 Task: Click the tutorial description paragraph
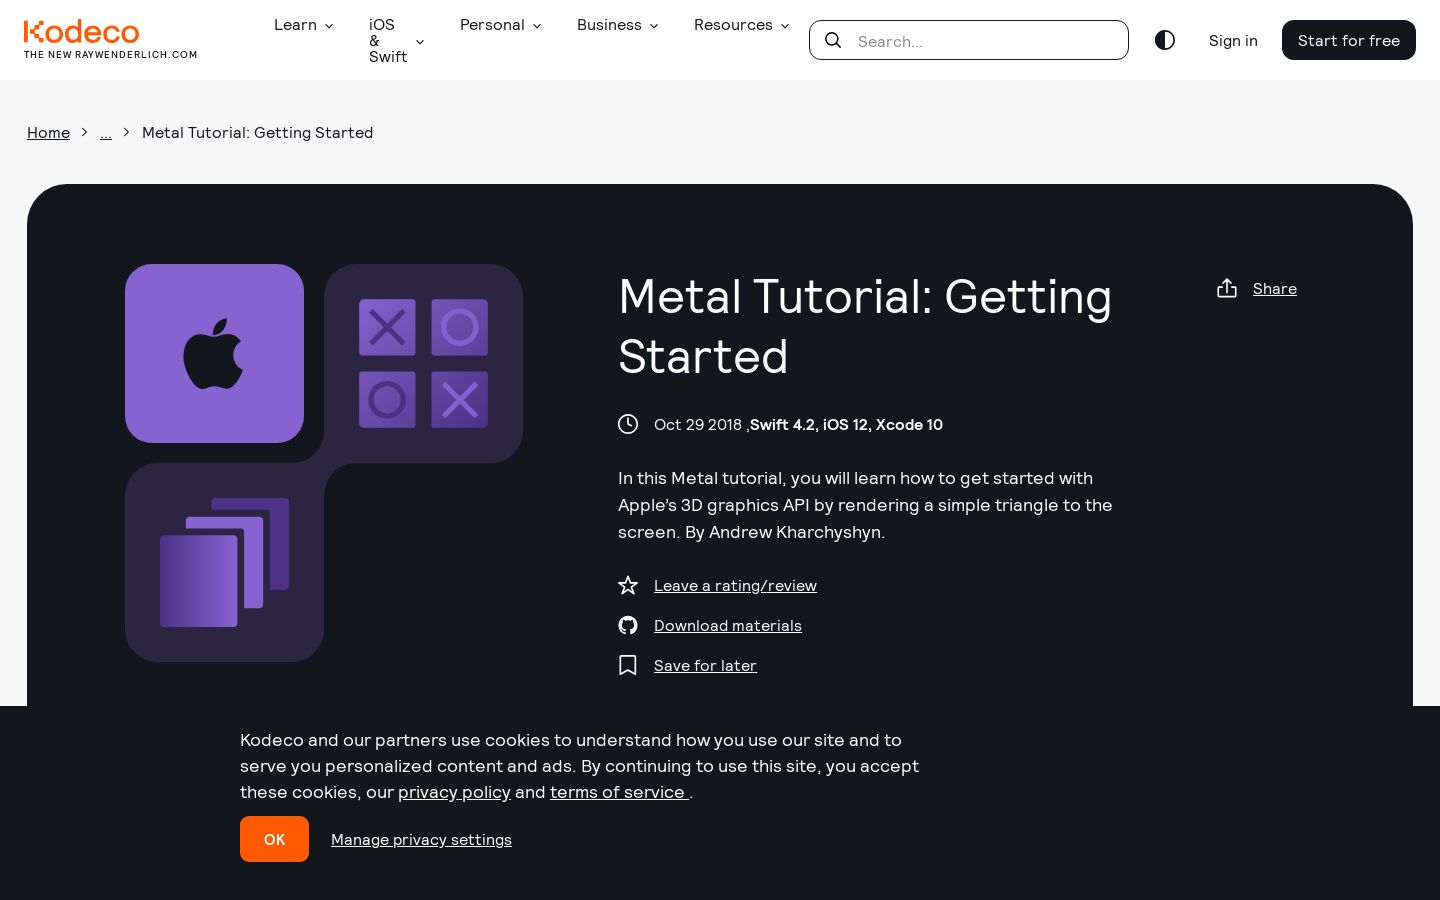tap(865, 505)
